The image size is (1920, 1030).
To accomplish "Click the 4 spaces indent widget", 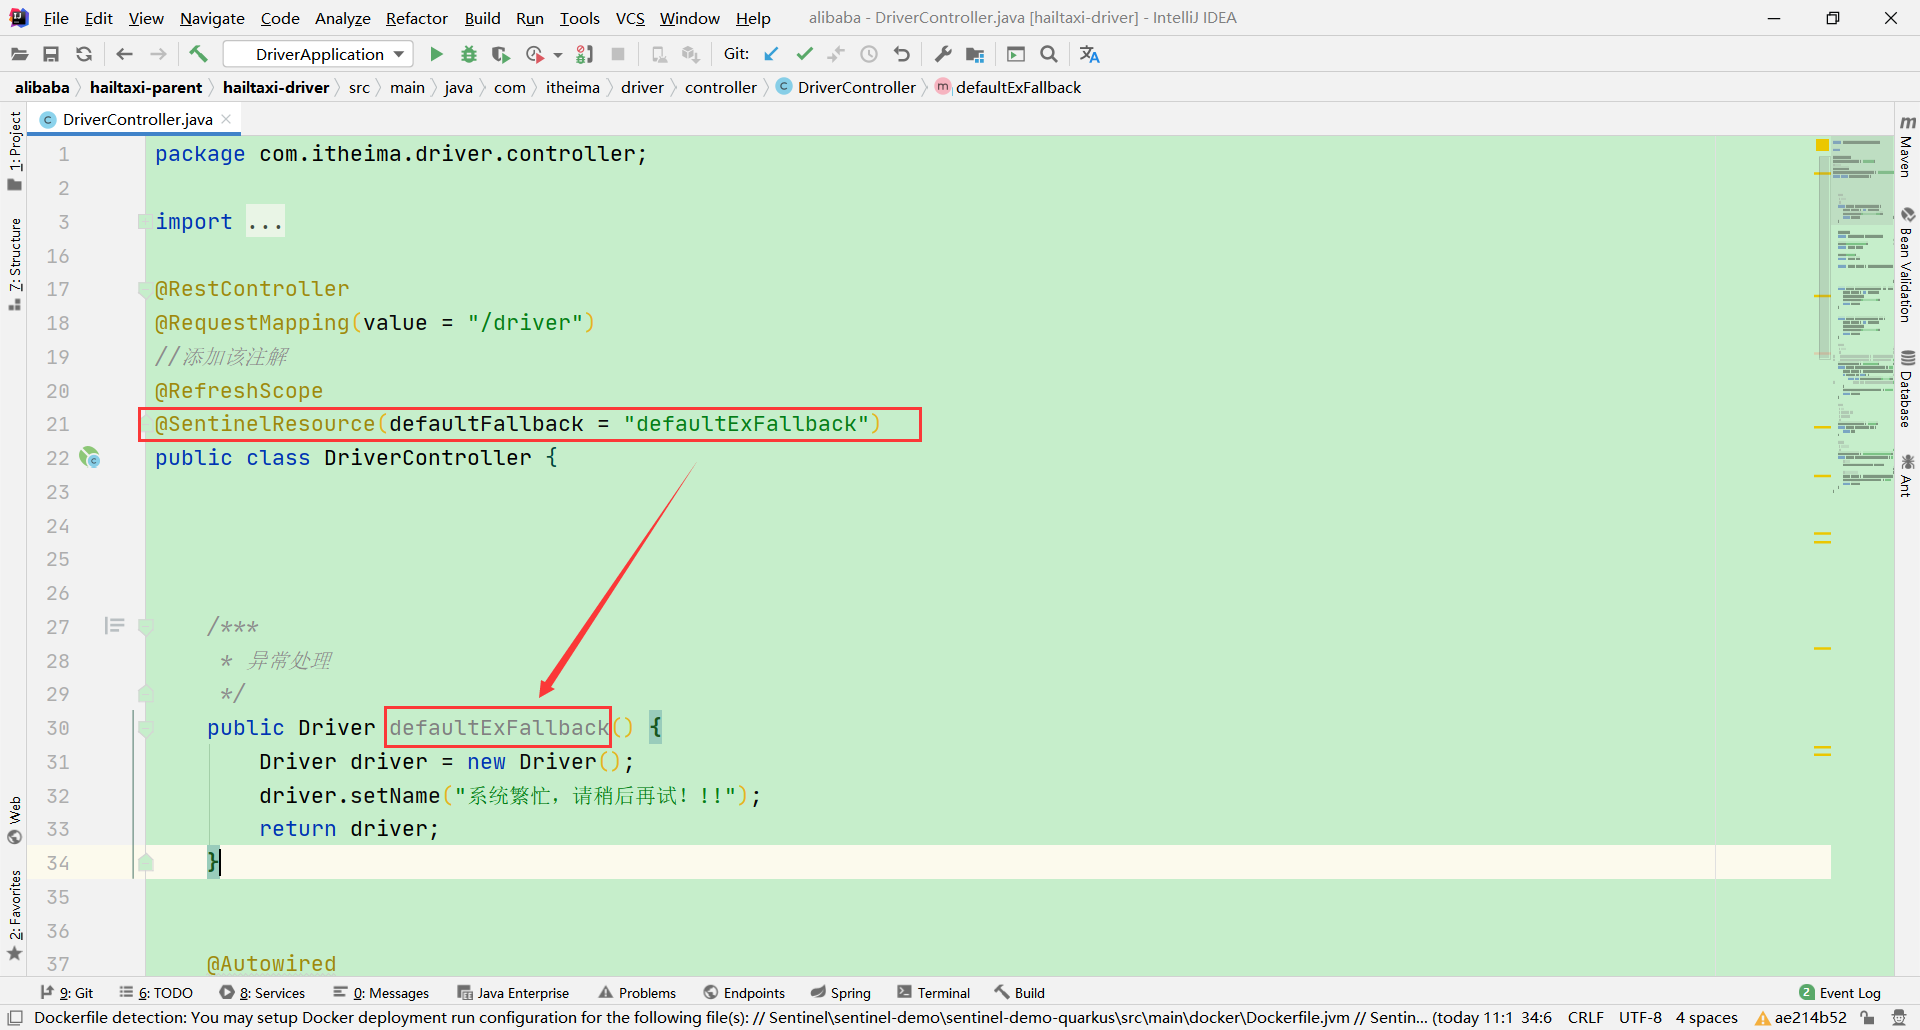I will (1706, 1018).
